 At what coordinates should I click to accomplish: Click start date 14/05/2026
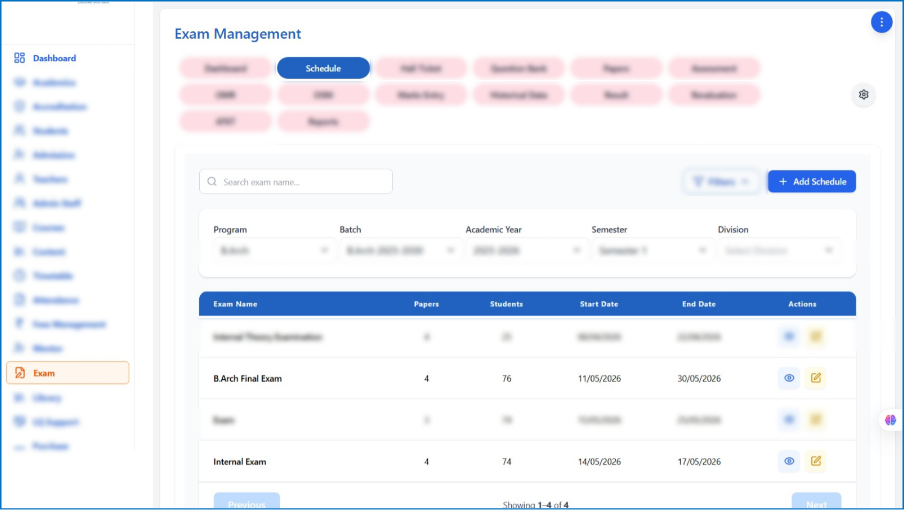coord(600,462)
